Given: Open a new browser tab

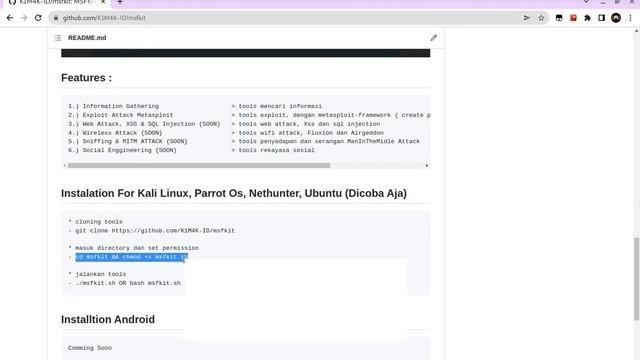Looking at the screenshot, I should point(120,2).
